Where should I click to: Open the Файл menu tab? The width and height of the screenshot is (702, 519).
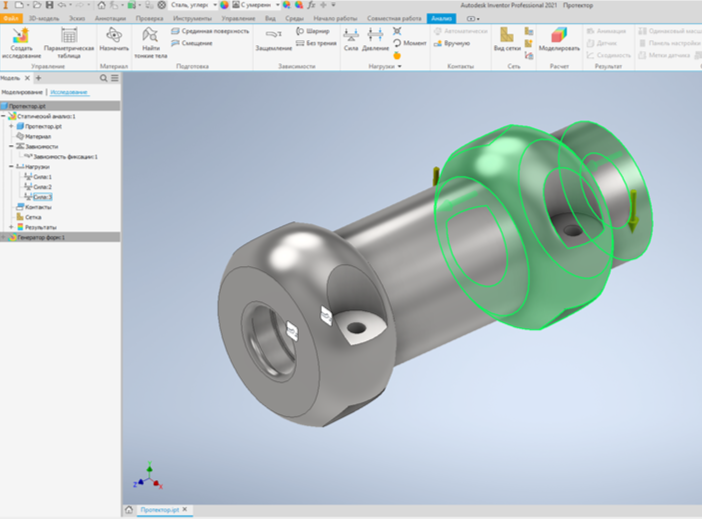[11, 19]
